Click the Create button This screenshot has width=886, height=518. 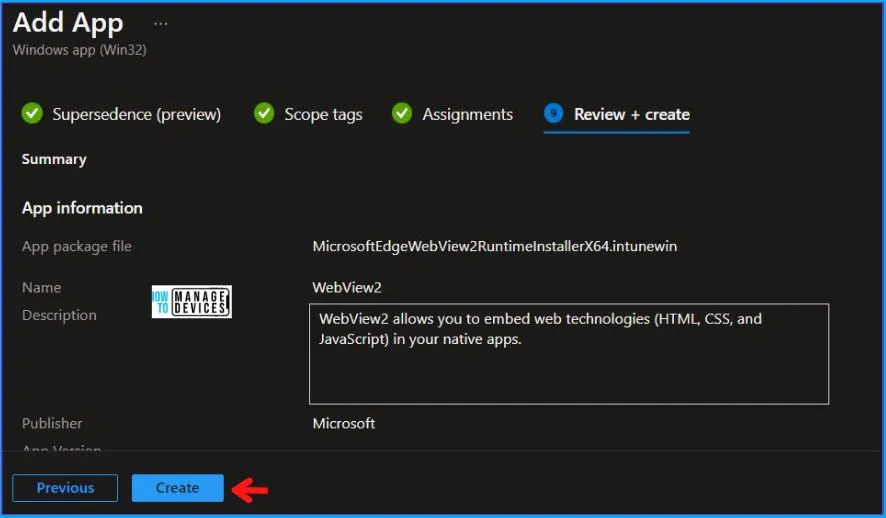(x=177, y=487)
